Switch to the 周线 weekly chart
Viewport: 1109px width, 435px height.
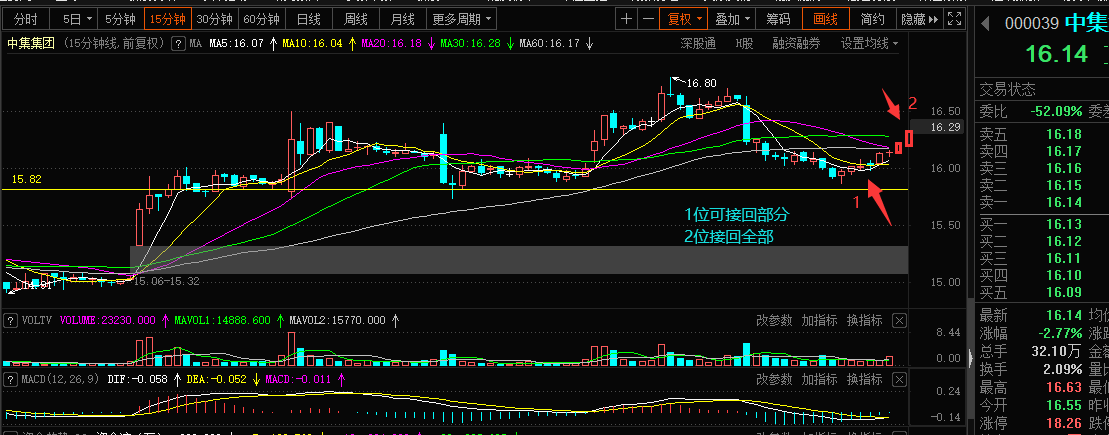pos(355,19)
